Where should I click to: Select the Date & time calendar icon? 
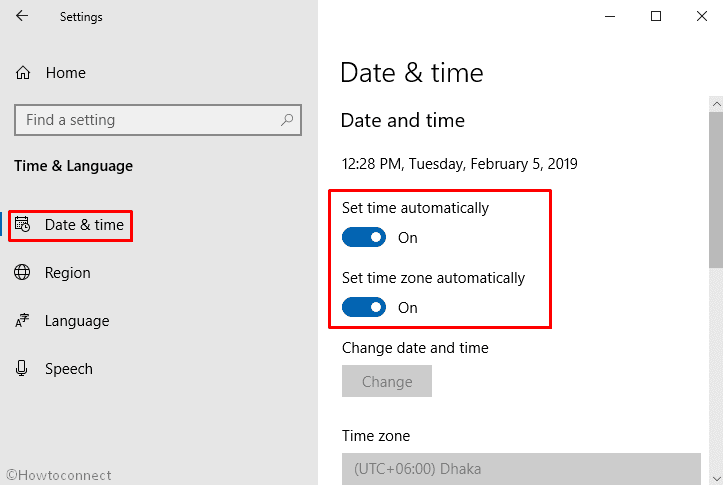point(22,225)
